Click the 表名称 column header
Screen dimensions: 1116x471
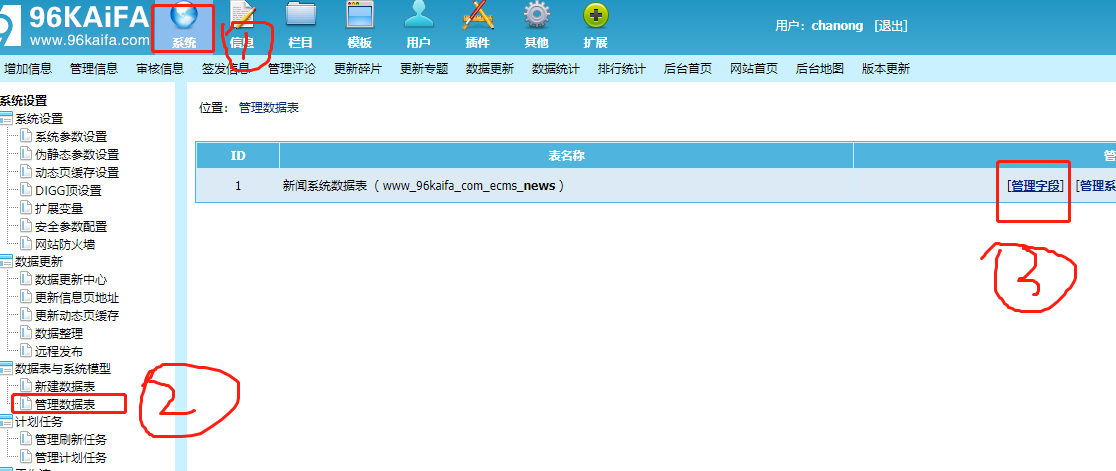(x=567, y=156)
